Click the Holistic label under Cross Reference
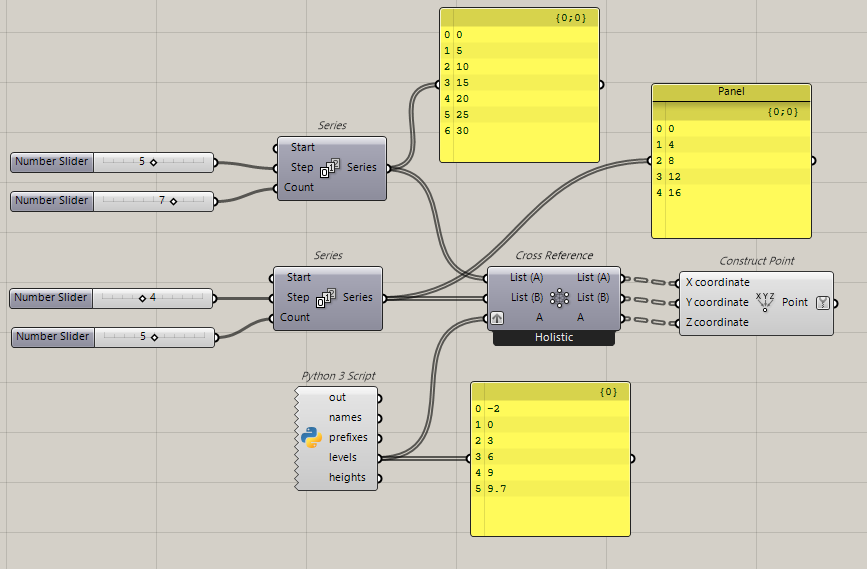This screenshot has width=867, height=569. click(x=554, y=337)
